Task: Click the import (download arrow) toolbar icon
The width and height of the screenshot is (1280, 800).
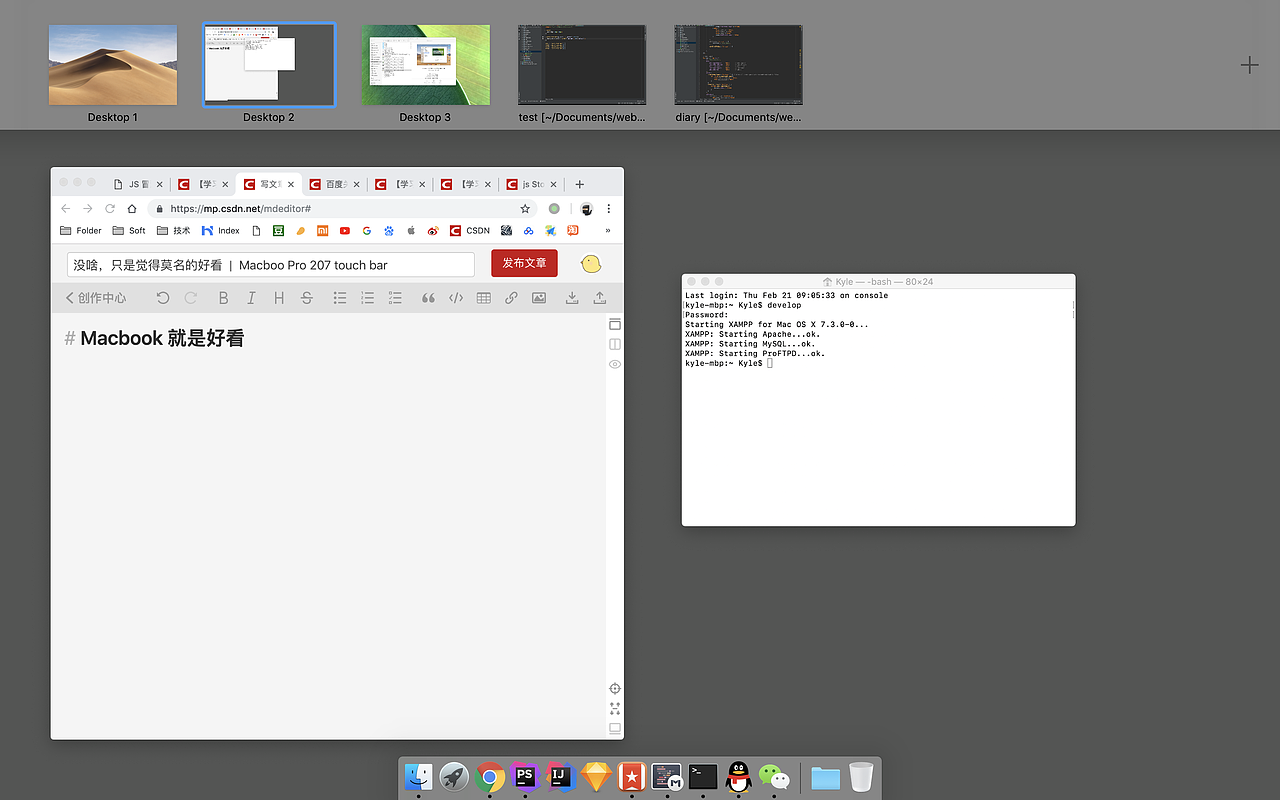Action: tap(572, 298)
